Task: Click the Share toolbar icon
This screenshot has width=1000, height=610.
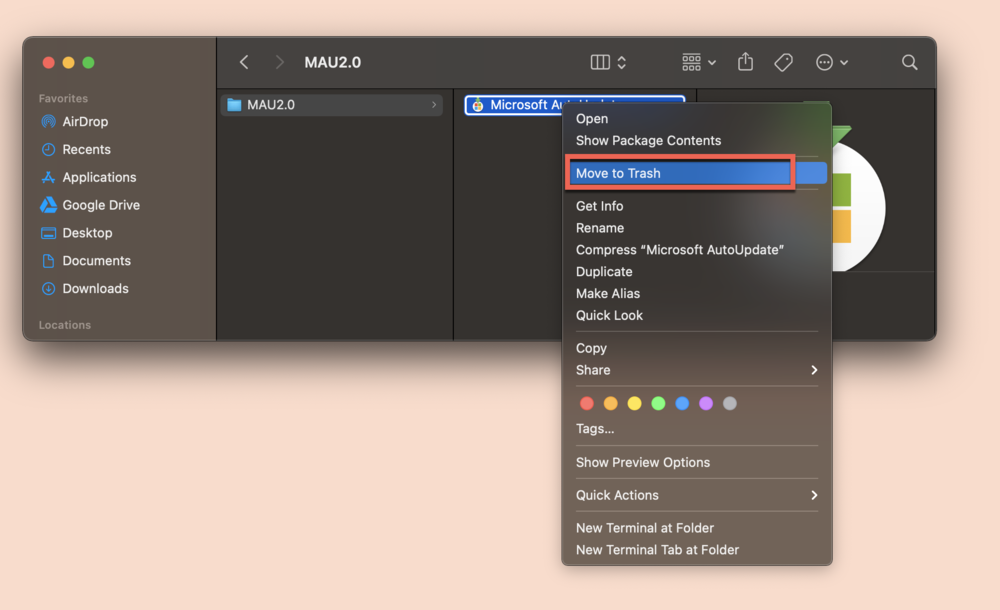Action: 745,62
